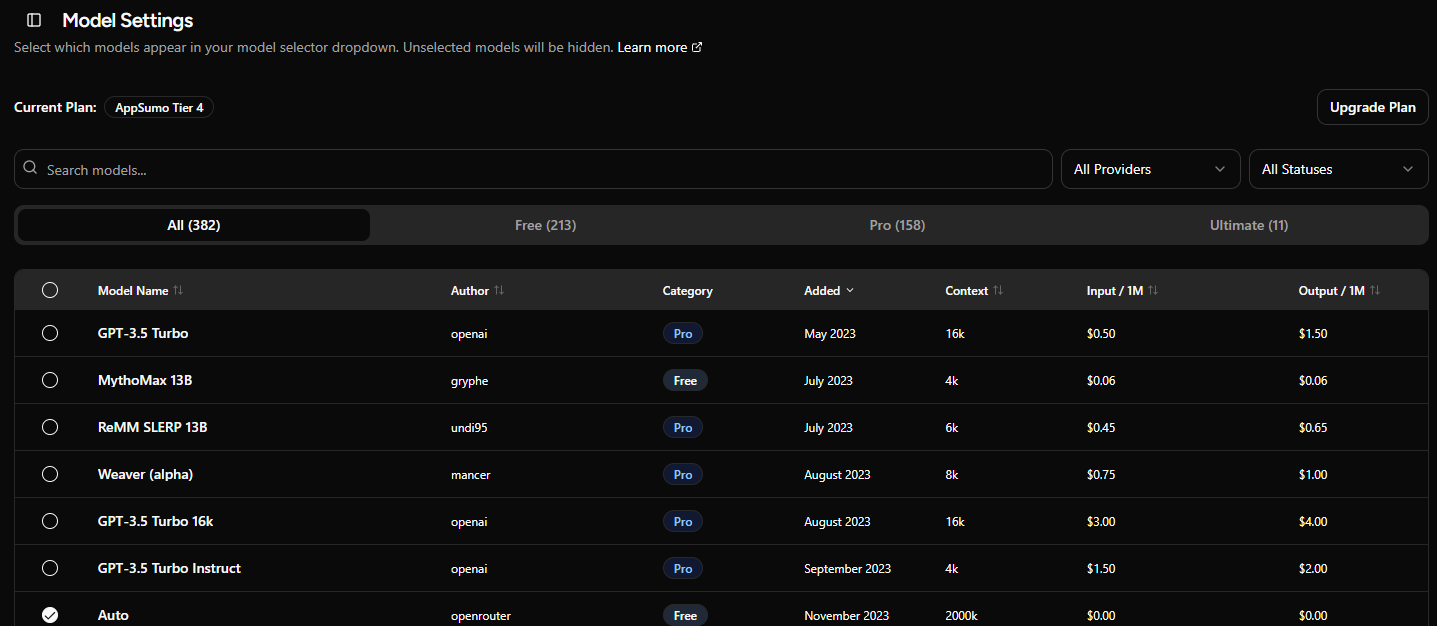Screen dimensions: 1437x626
Task: Click the Model Name column header
Action: (133, 290)
